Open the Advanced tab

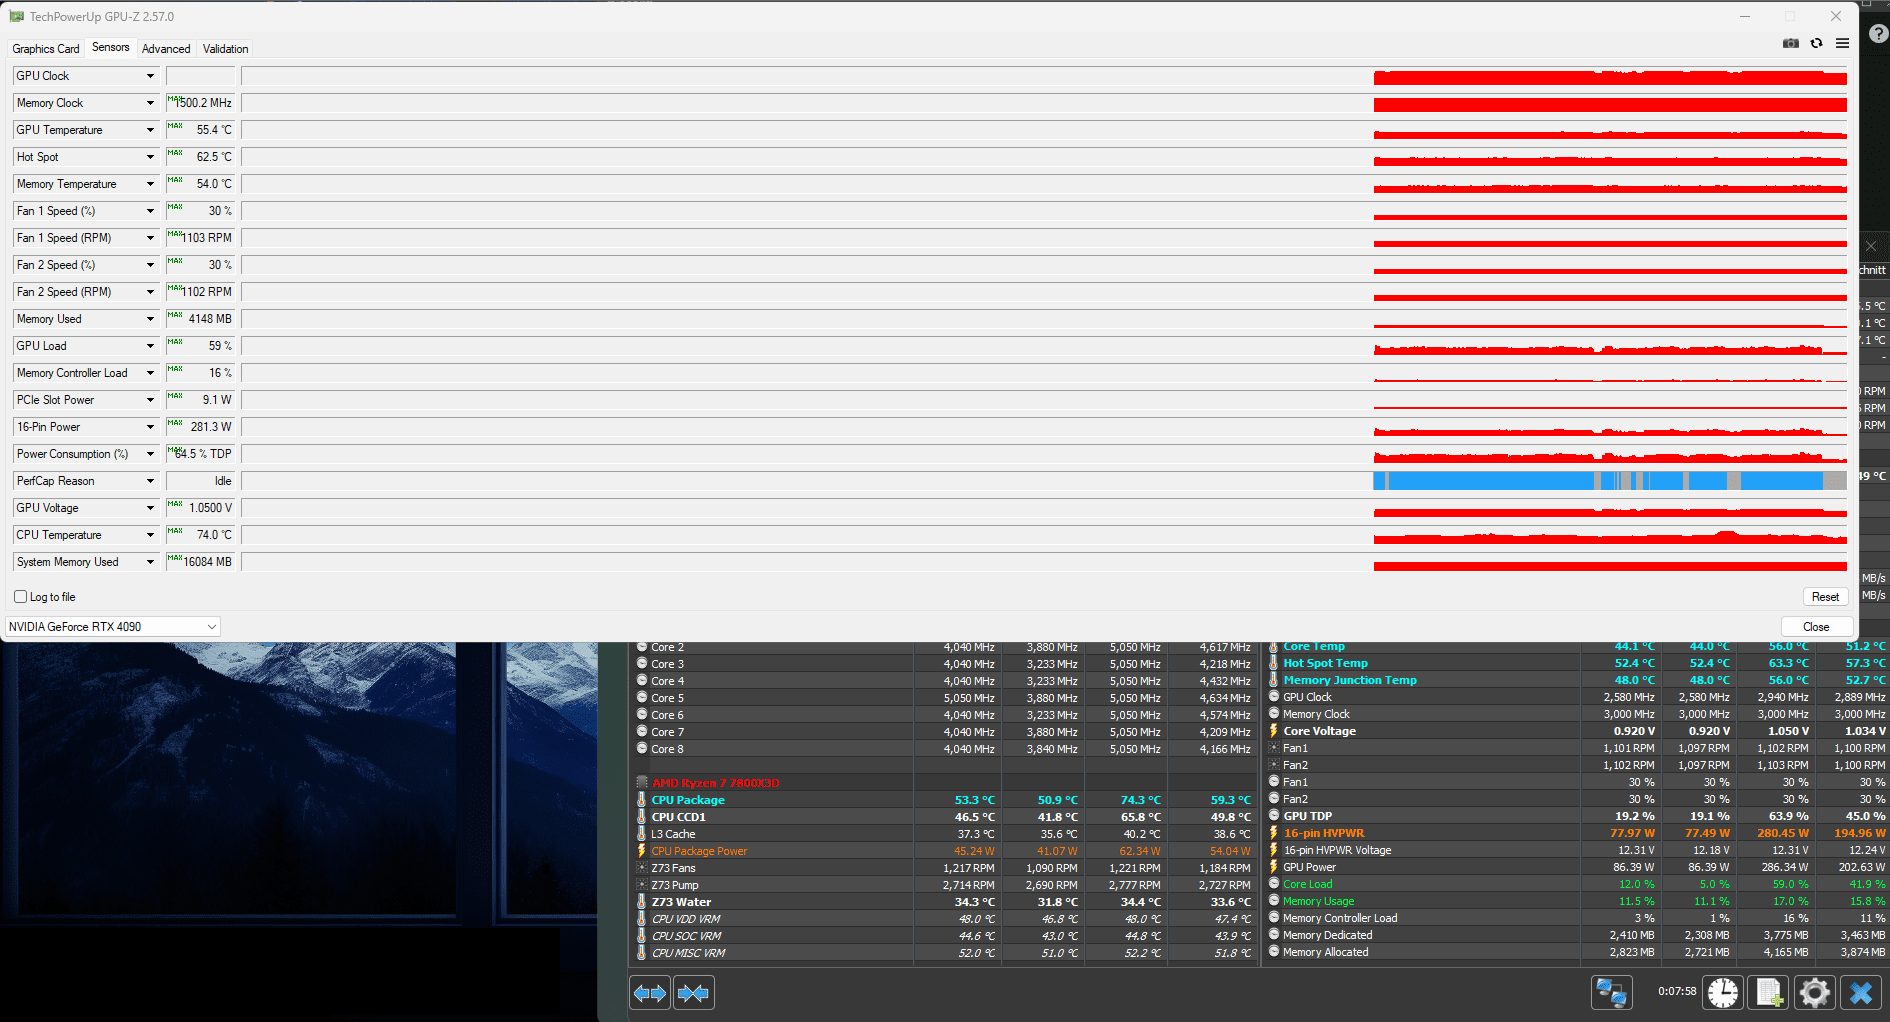click(x=166, y=49)
